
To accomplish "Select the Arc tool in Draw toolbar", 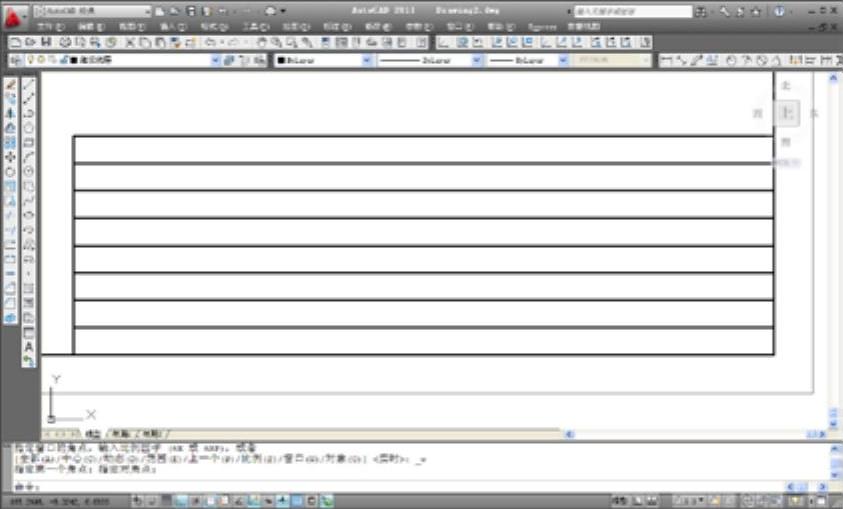I will click(x=28, y=157).
